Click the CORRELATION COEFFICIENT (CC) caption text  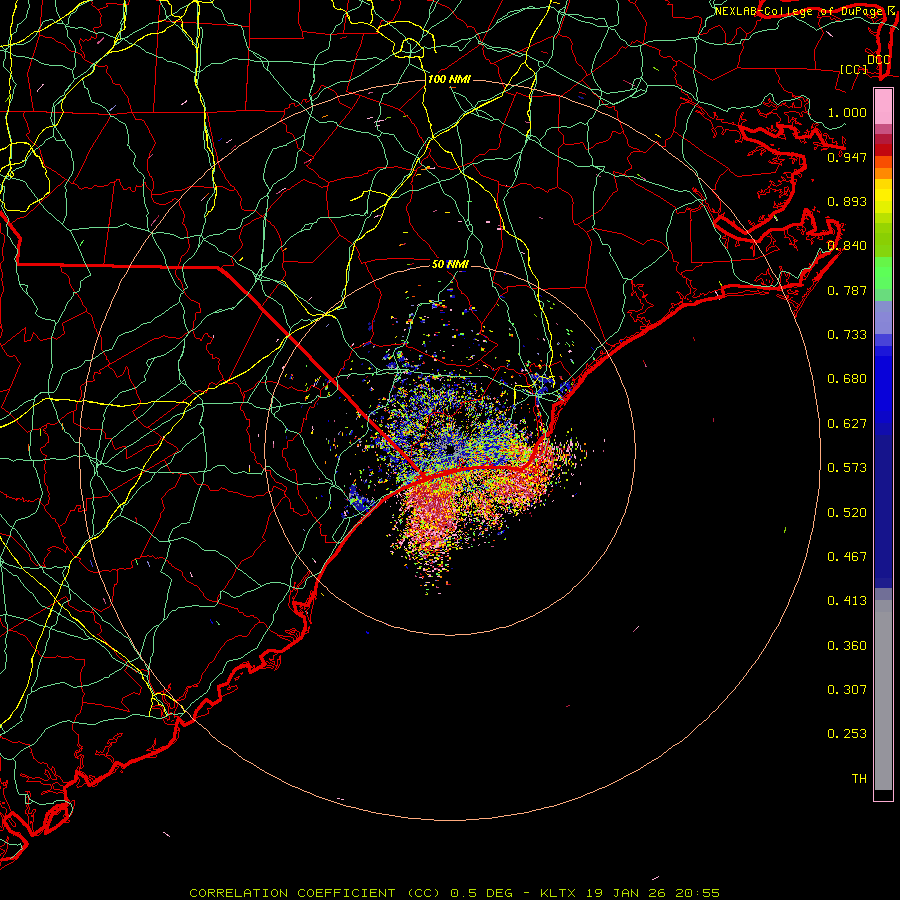tap(315, 893)
